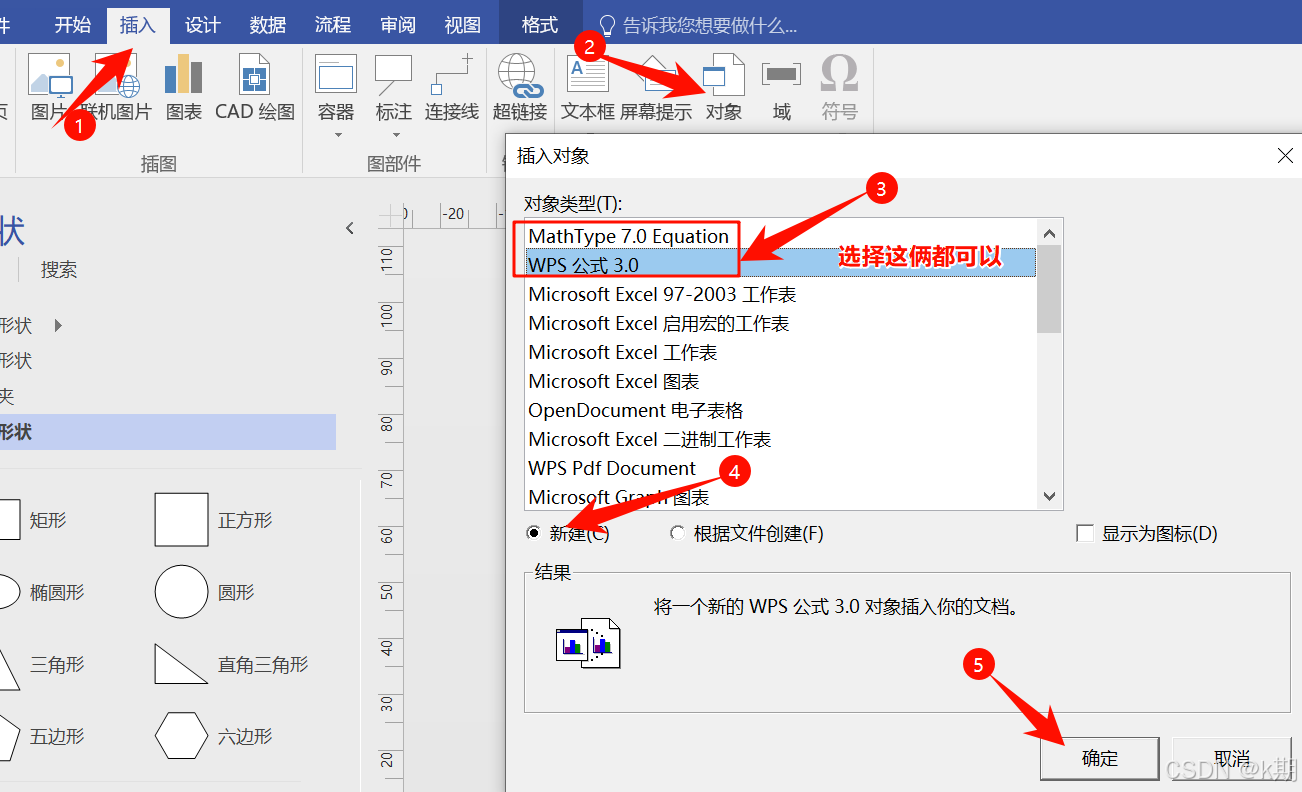Click the 取消 (Cancel) button
This screenshot has width=1302, height=792.
point(1231,759)
